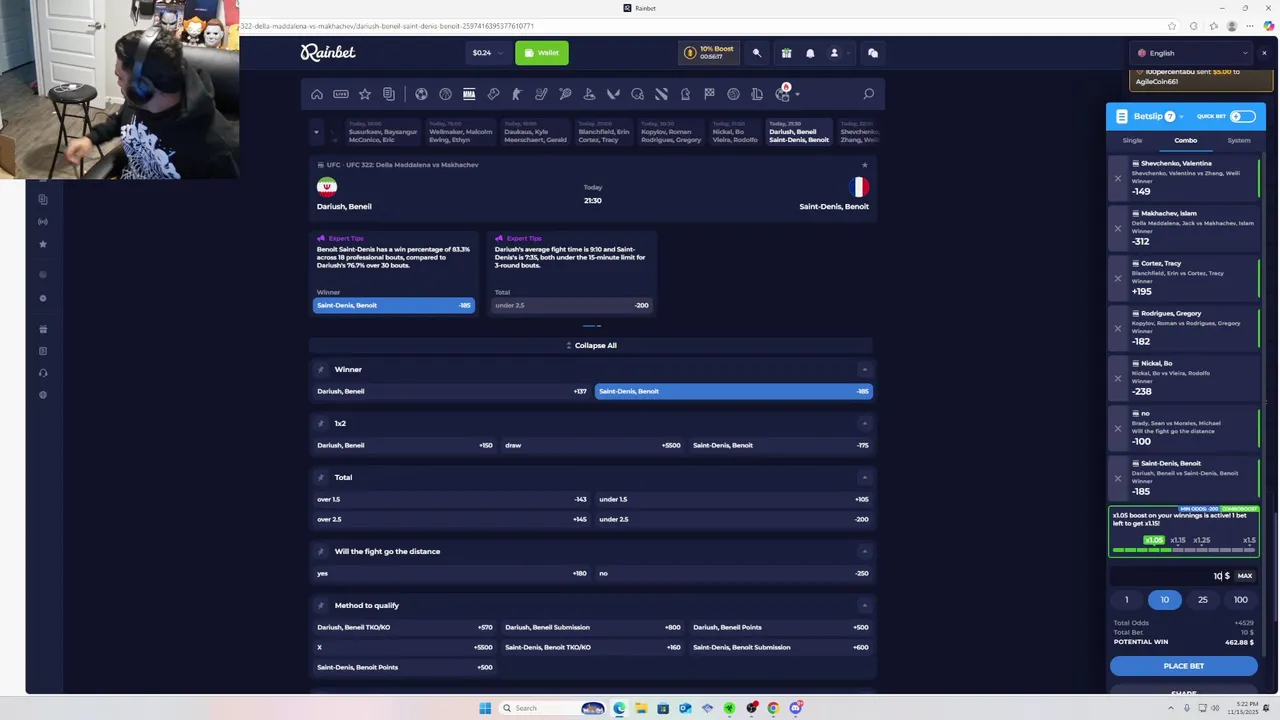The height and width of the screenshot is (720, 1280).
Task: Toggle the Quick Bet switch
Action: coord(1242,116)
